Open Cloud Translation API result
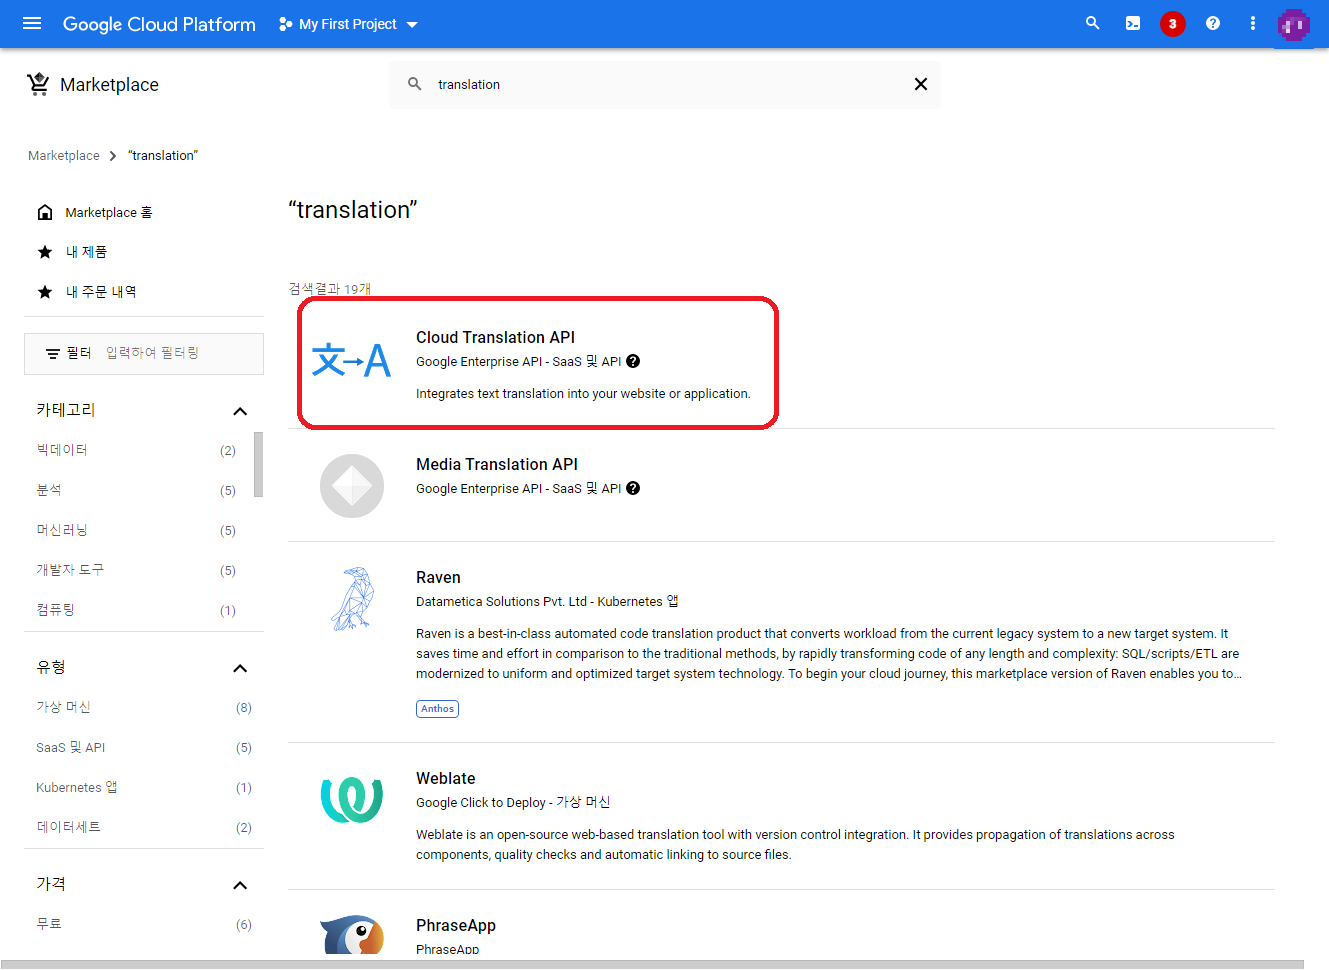 tap(495, 338)
